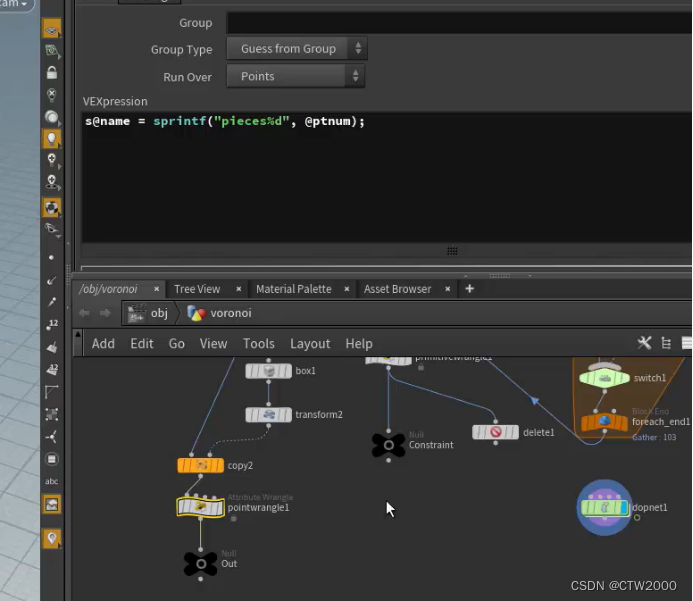Open the visualizers eye dropdown icon
693x601 pixels.
click(51, 229)
